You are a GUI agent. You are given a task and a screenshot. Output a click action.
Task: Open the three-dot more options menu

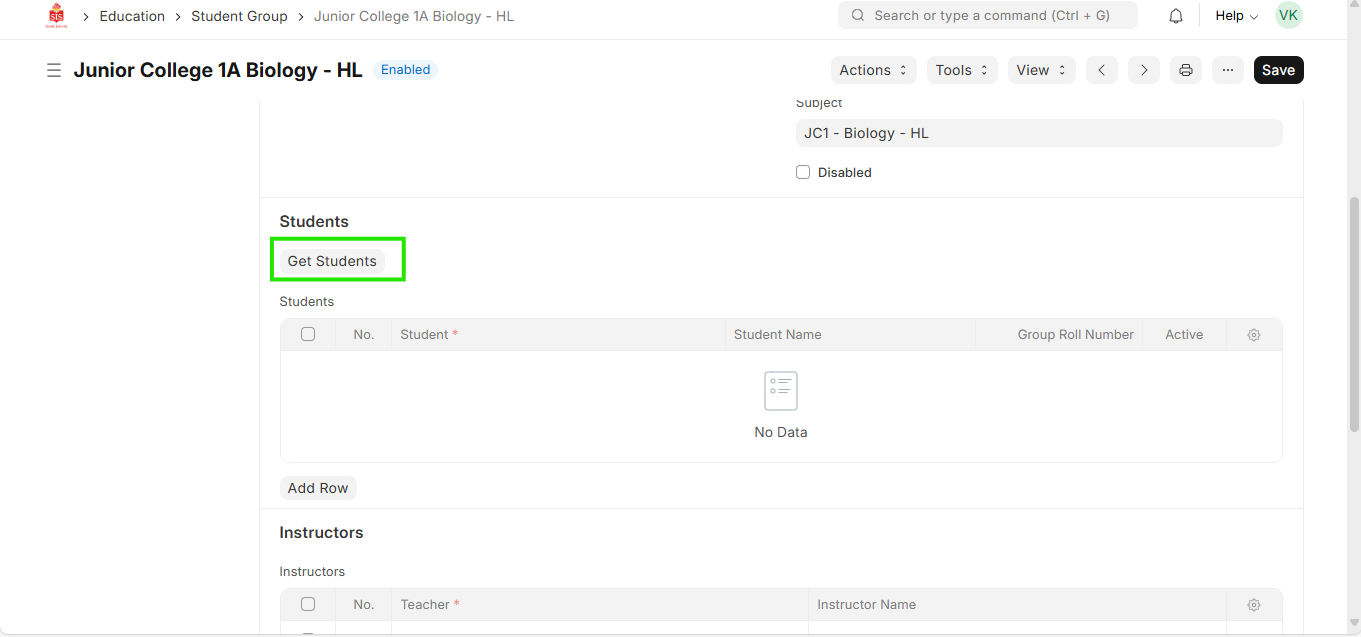coord(1228,70)
